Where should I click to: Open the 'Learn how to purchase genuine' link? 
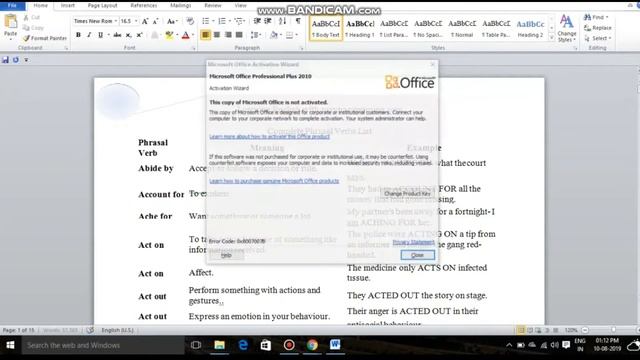point(274,181)
